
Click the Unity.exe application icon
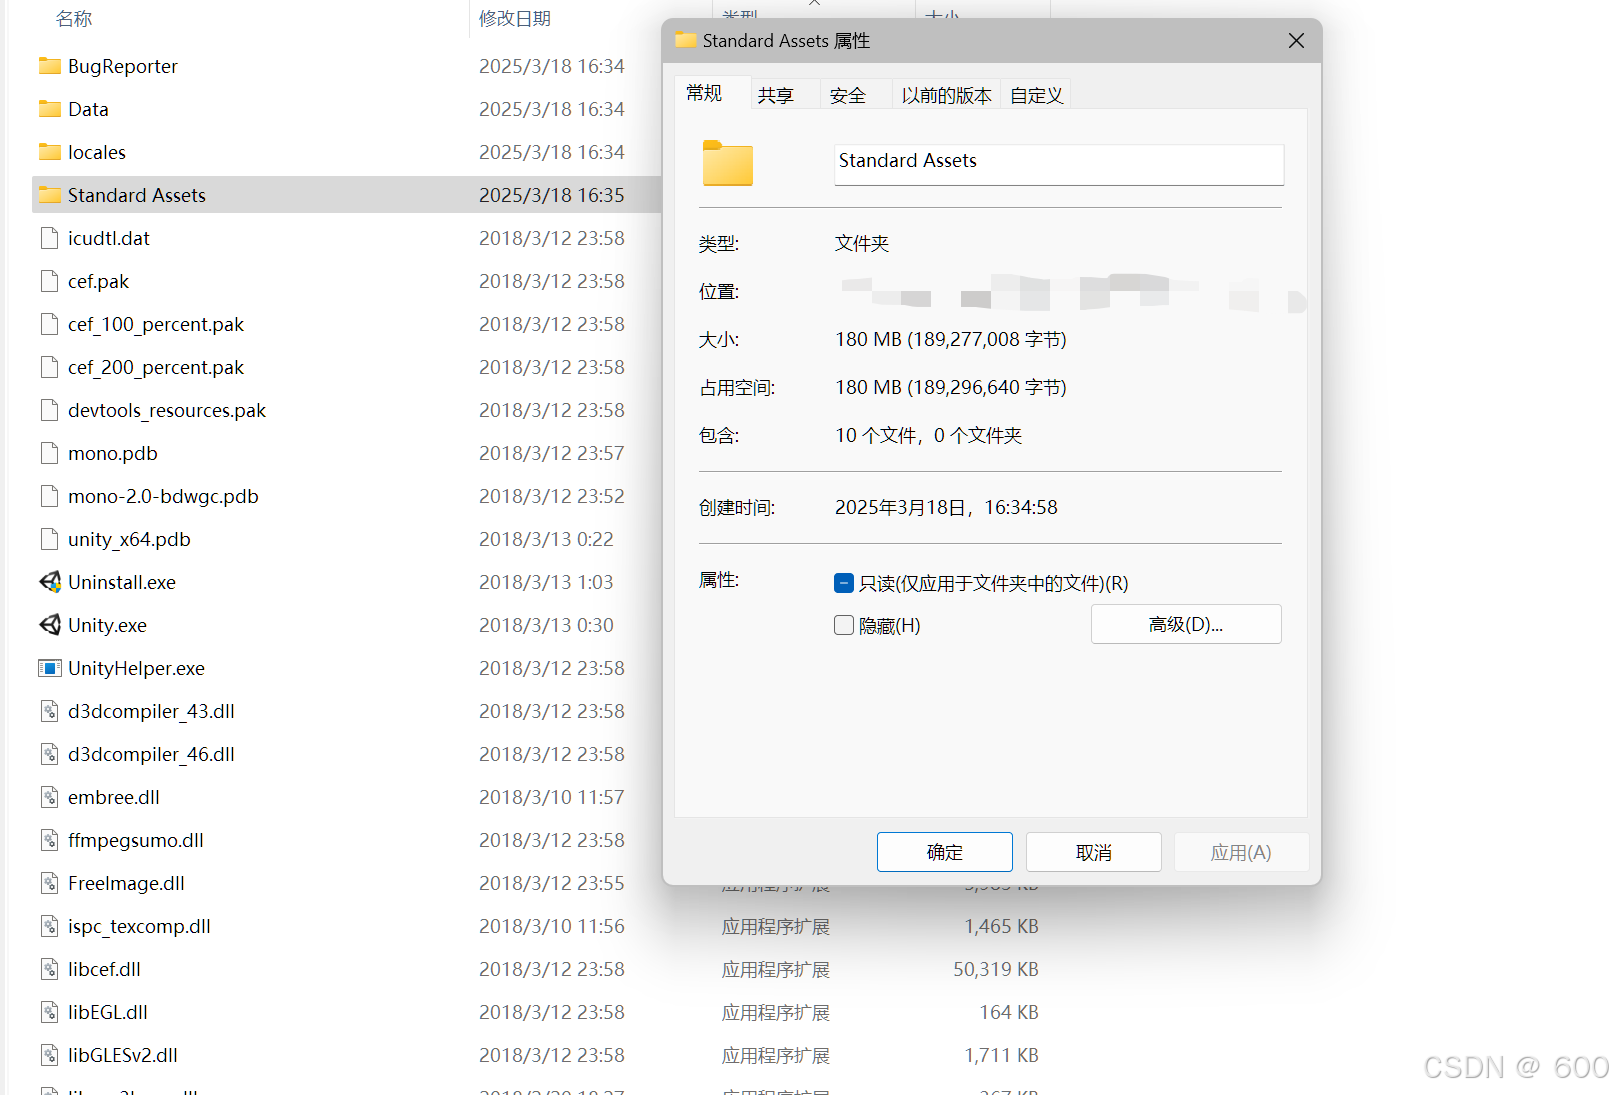[49, 625]
